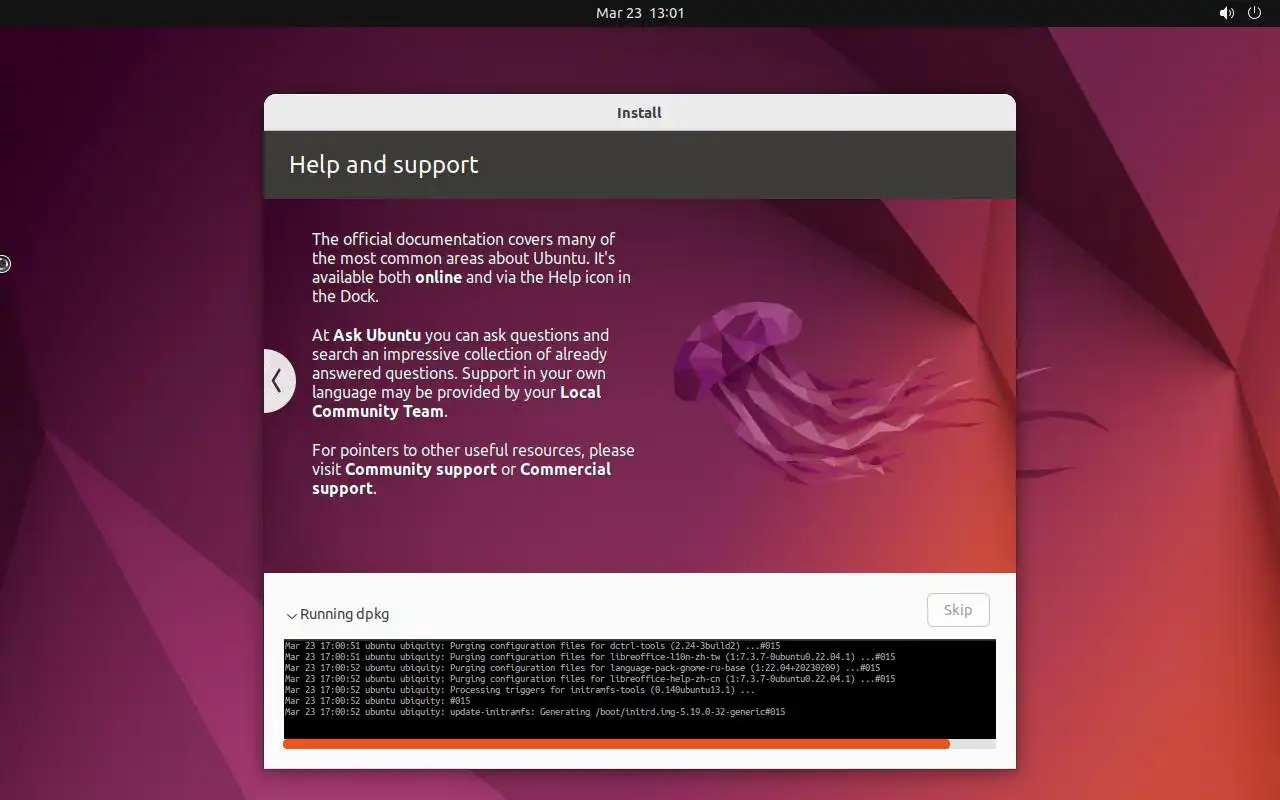Click the "For pointers to other useful resources" paragraph
Image resolution: width=1280 pixels, height=800 pixels.
pos(473,469)
